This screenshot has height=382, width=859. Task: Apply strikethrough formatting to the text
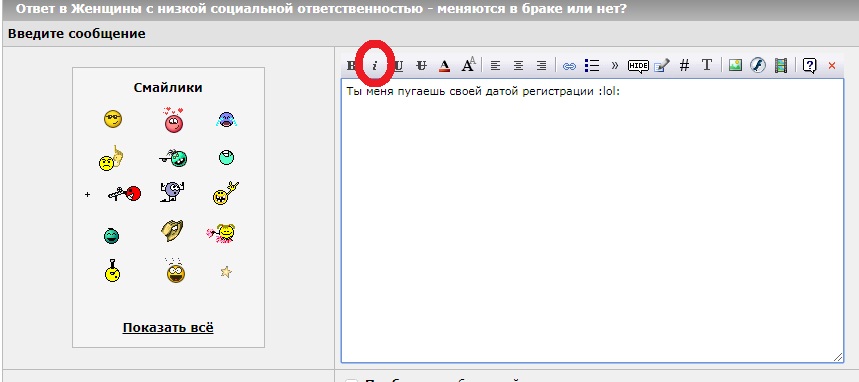tap(421, 66)
